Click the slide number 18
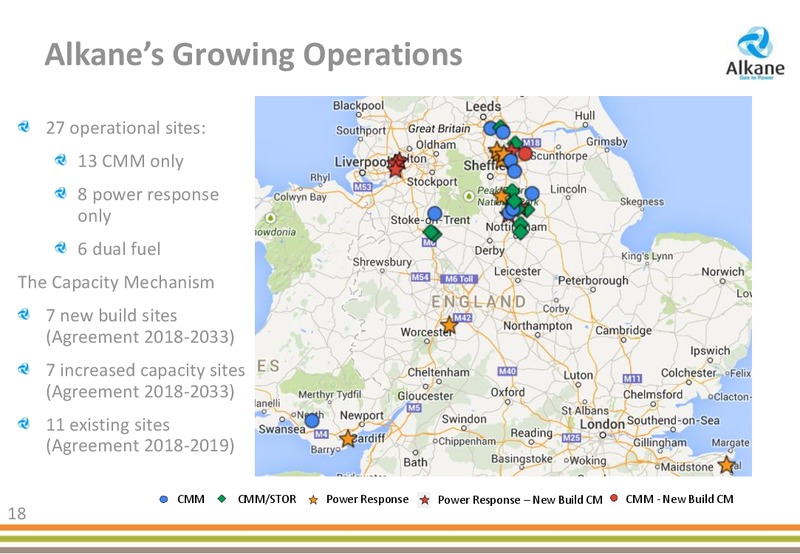Viewport: 800px width, 554px height. 17,513
